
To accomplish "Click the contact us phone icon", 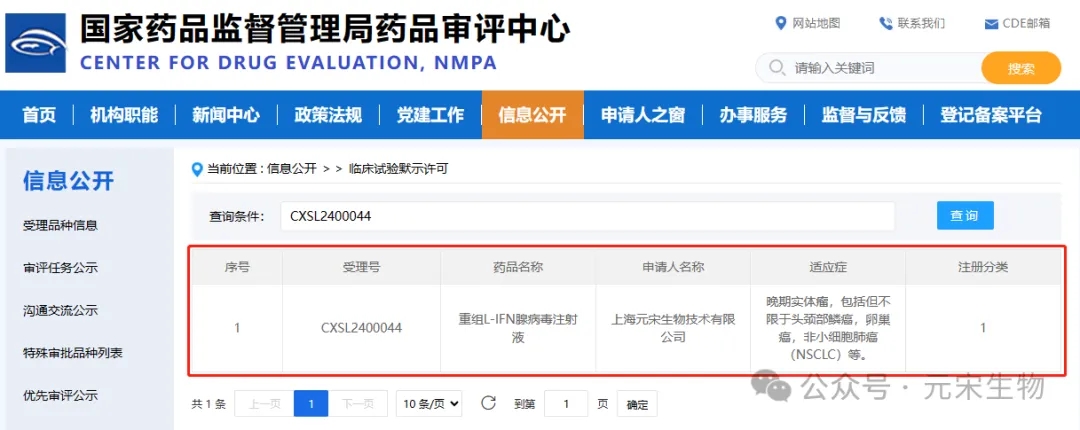I will [x=885, y=24].
